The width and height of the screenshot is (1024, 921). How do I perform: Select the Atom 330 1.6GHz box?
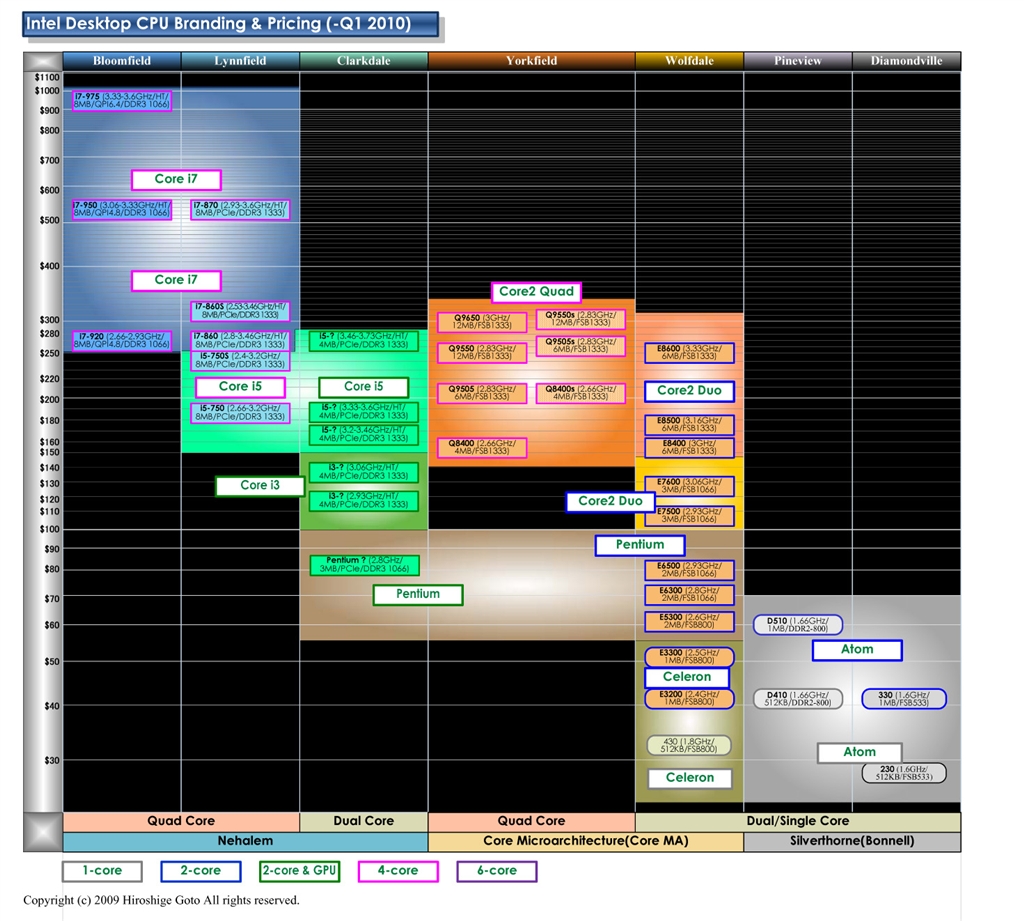tap(904, 699)
